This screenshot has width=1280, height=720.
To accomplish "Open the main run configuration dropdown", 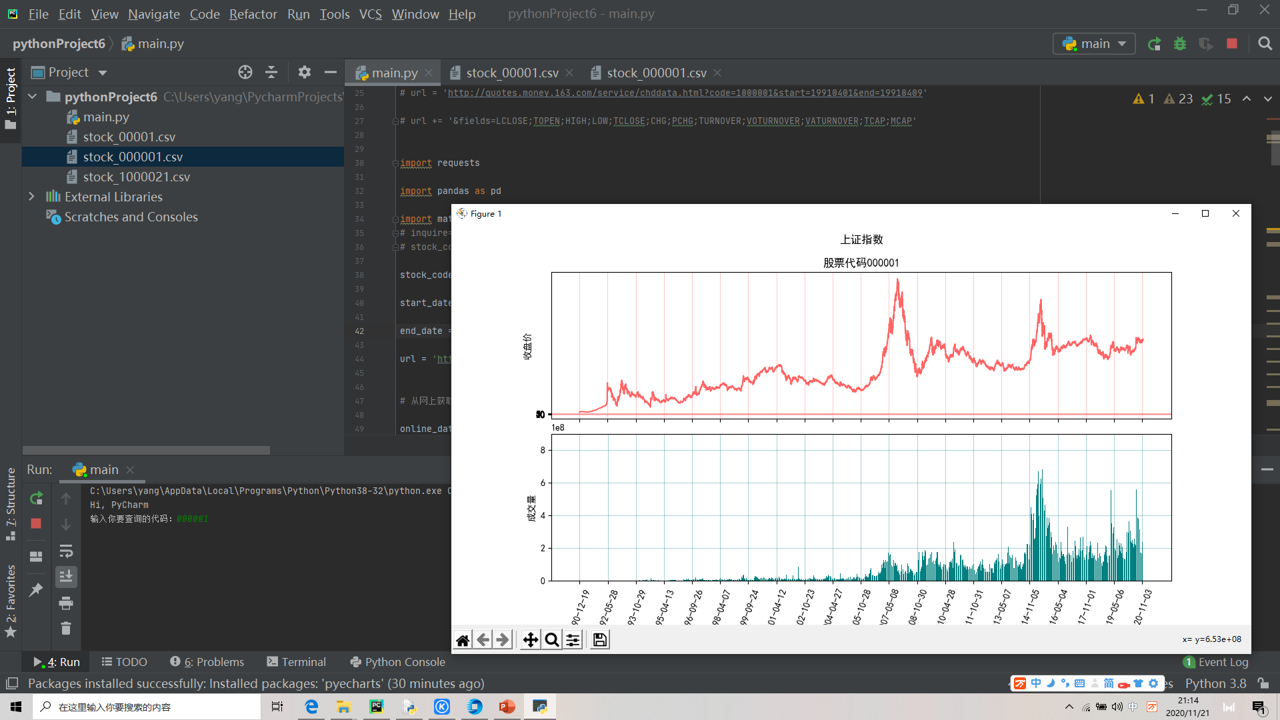I will 1094,44.
